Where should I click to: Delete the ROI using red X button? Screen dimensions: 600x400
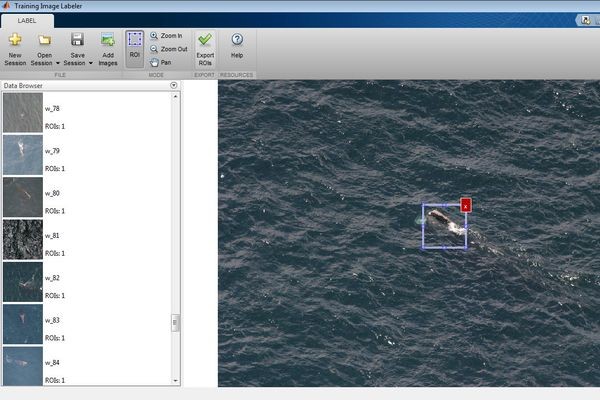click(x=466, y=205)
